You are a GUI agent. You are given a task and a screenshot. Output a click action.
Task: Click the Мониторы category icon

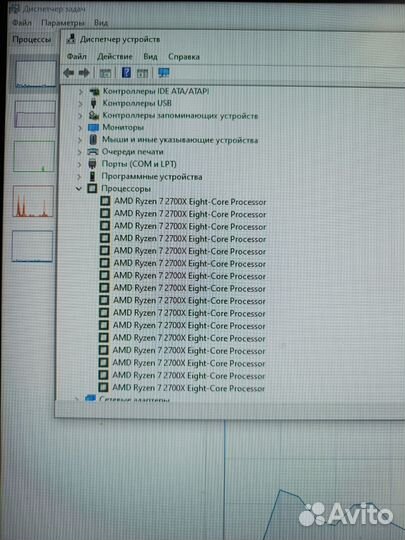click(x=93, y=127)
